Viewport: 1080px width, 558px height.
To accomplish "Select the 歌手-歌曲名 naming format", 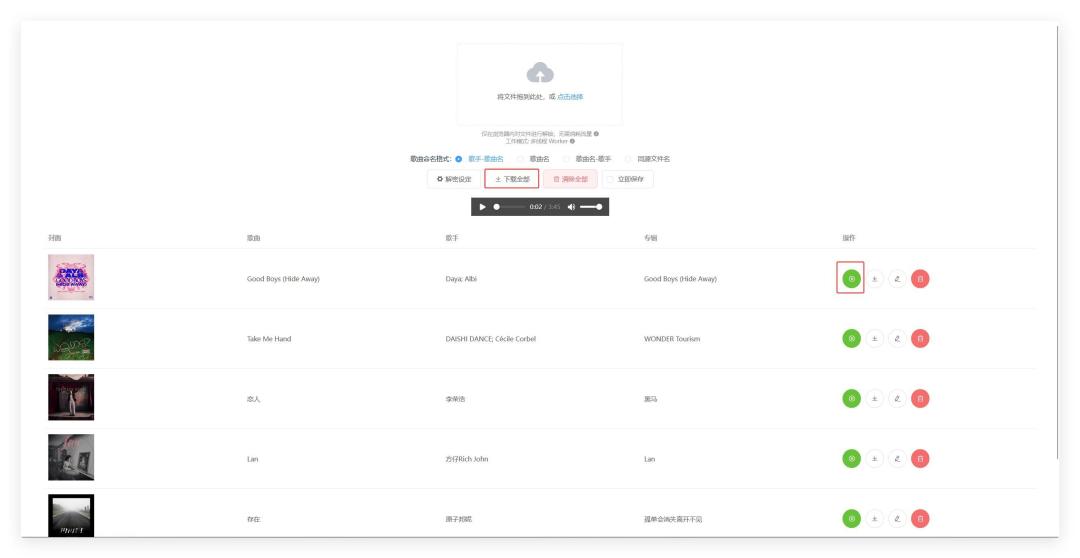I will 459,159.
